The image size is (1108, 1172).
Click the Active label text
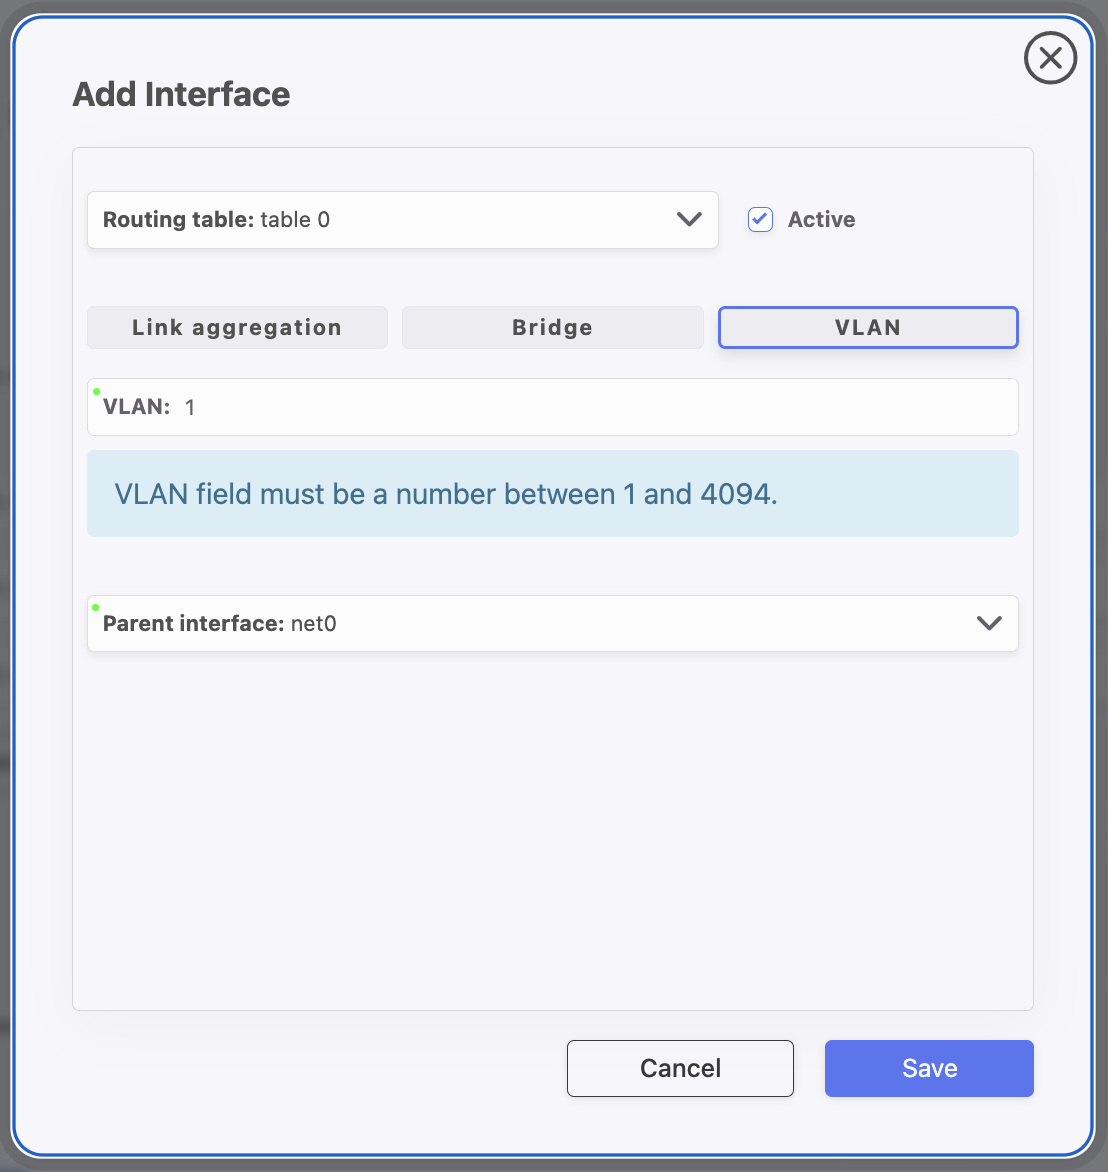pos(821,220)
